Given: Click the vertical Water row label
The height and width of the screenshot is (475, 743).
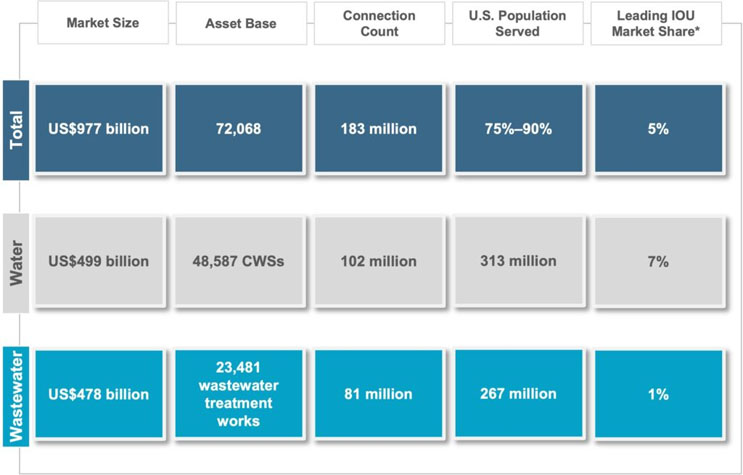Looking at the screenshot, I should (15, 262).
